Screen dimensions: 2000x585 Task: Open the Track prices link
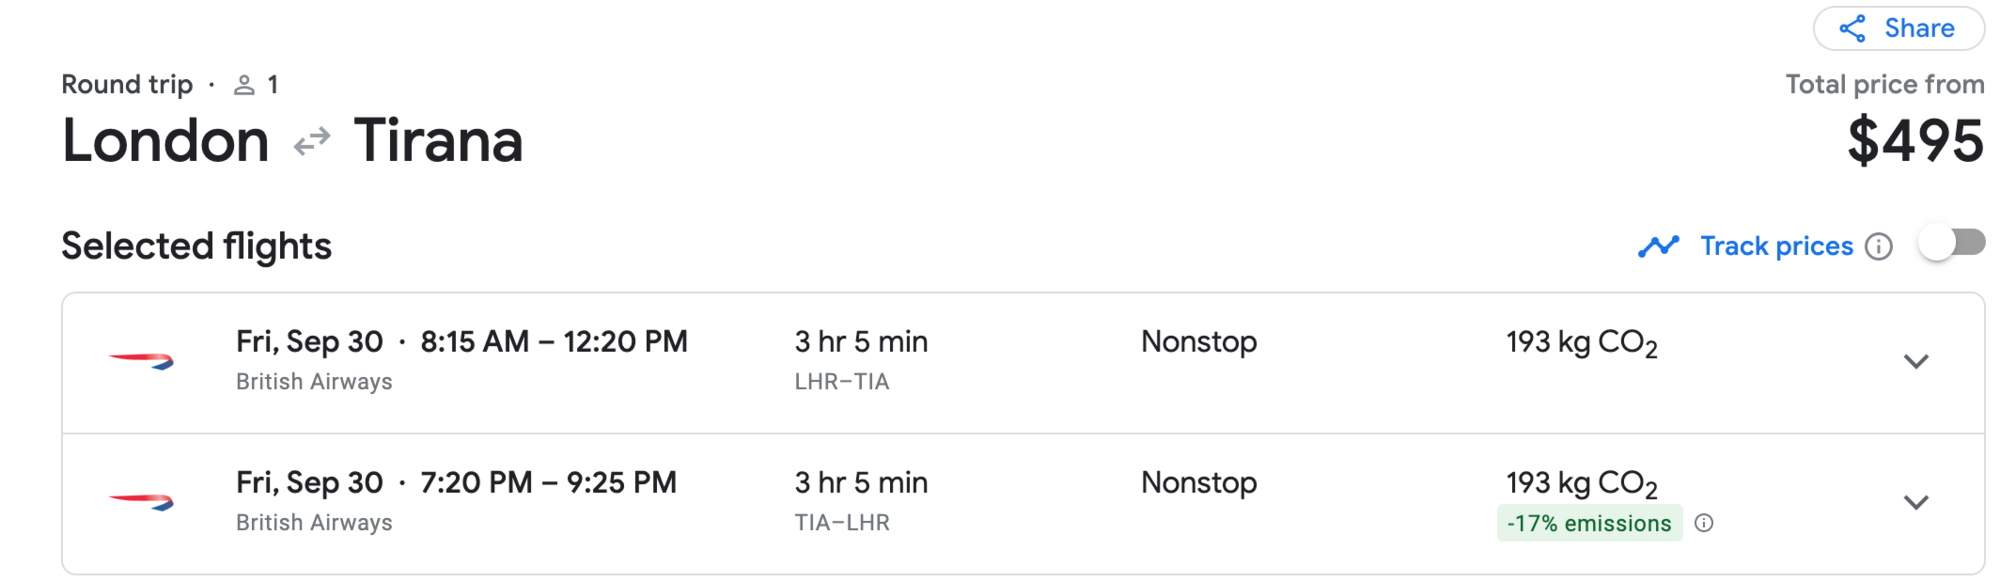pyautogui.click(x=1776, y=246)
